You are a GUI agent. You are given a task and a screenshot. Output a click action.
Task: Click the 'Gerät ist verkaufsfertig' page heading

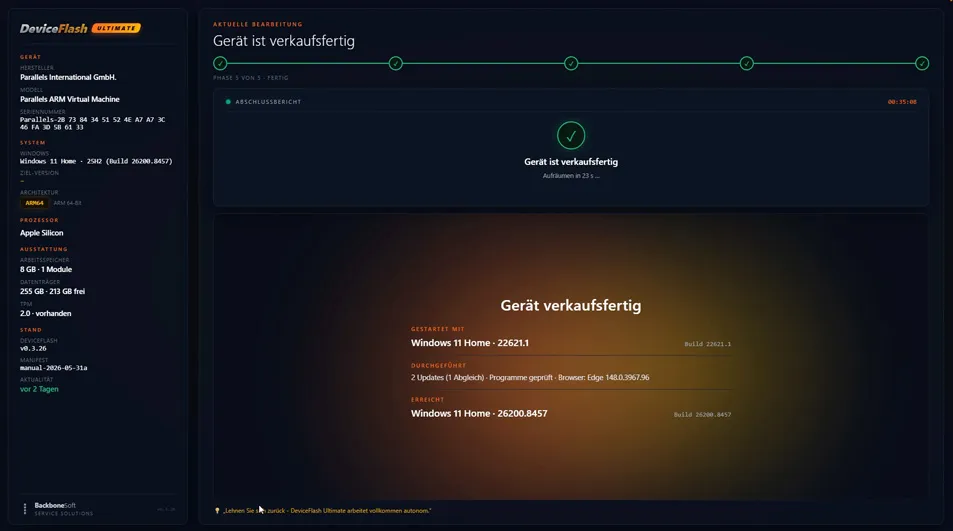284,41
